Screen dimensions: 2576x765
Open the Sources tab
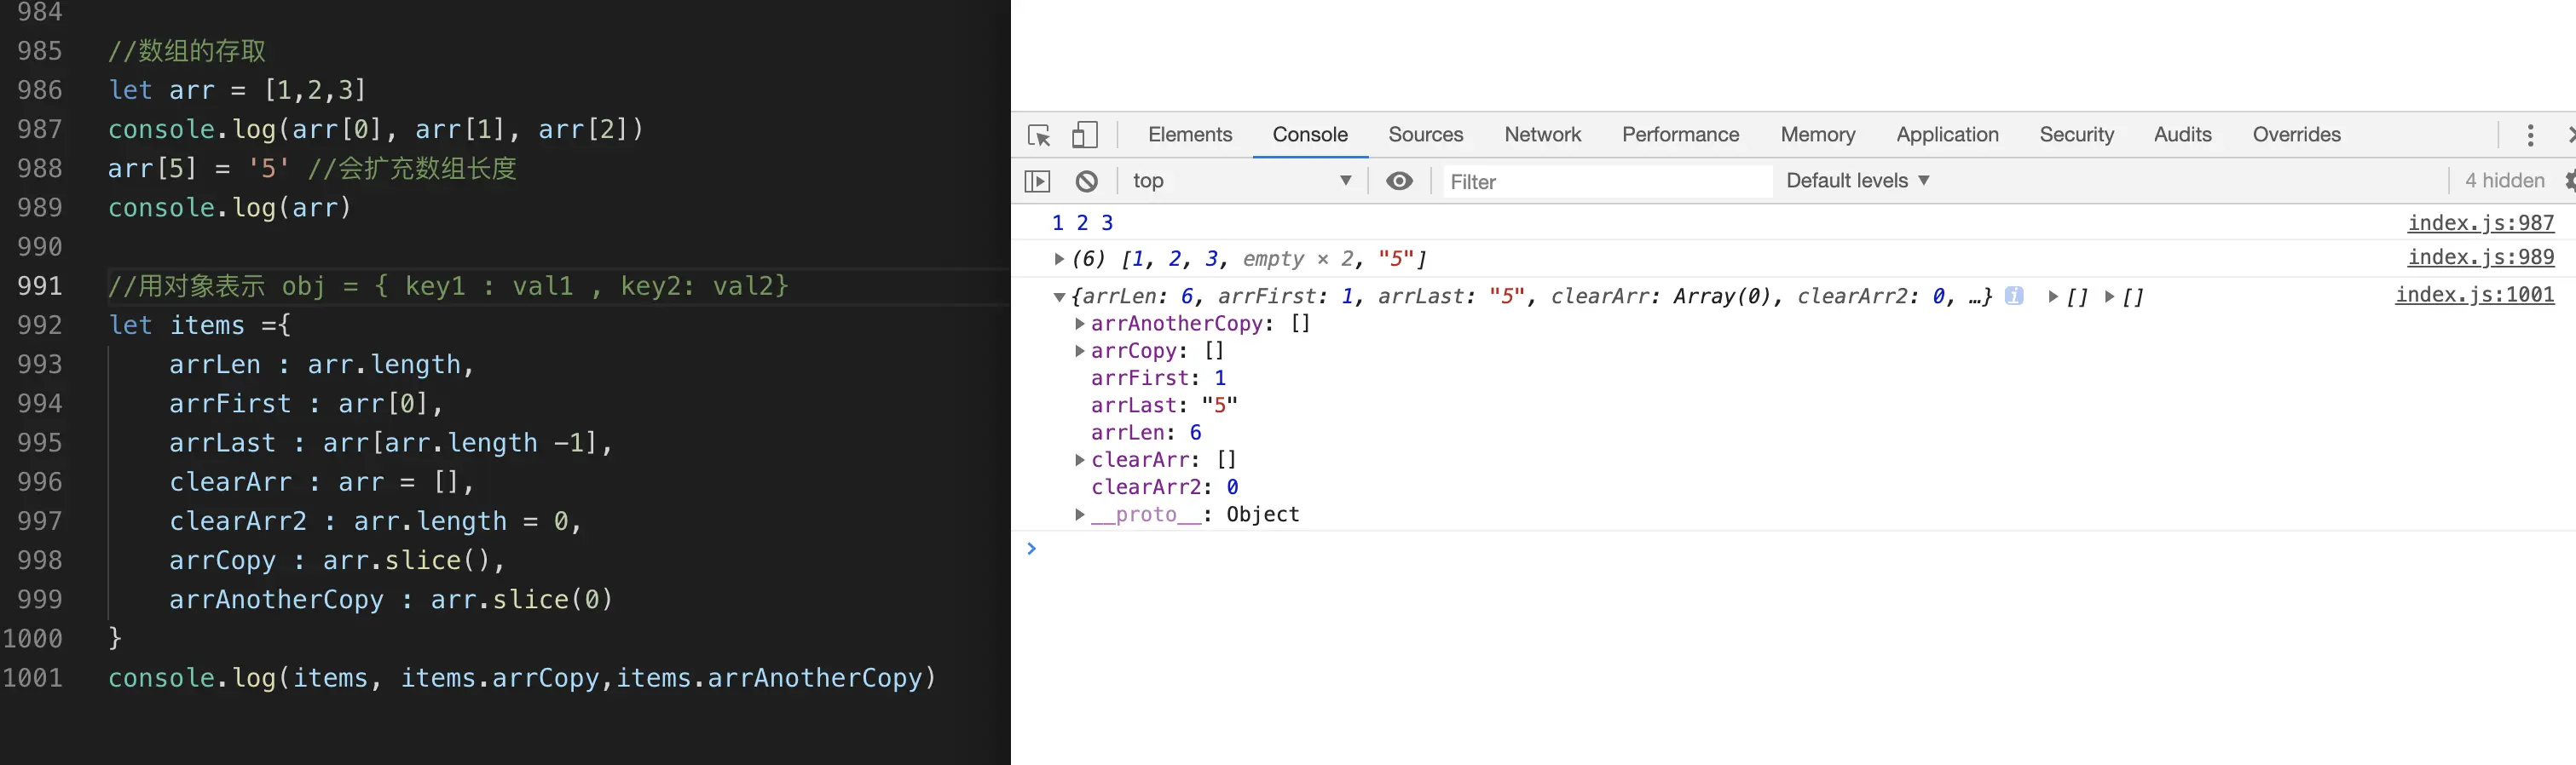1425,134
